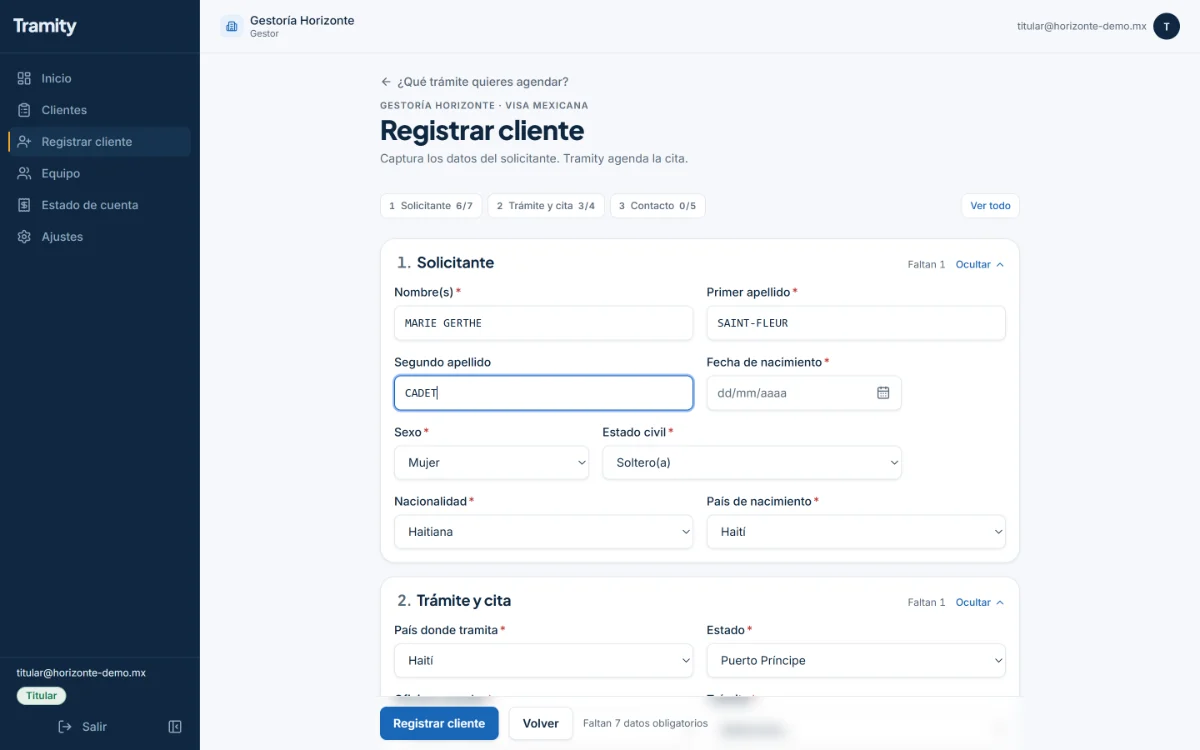The image size is (1200, 750).
Task: Click the Gestoría Horizonte name in header
Action: [302, 20]
